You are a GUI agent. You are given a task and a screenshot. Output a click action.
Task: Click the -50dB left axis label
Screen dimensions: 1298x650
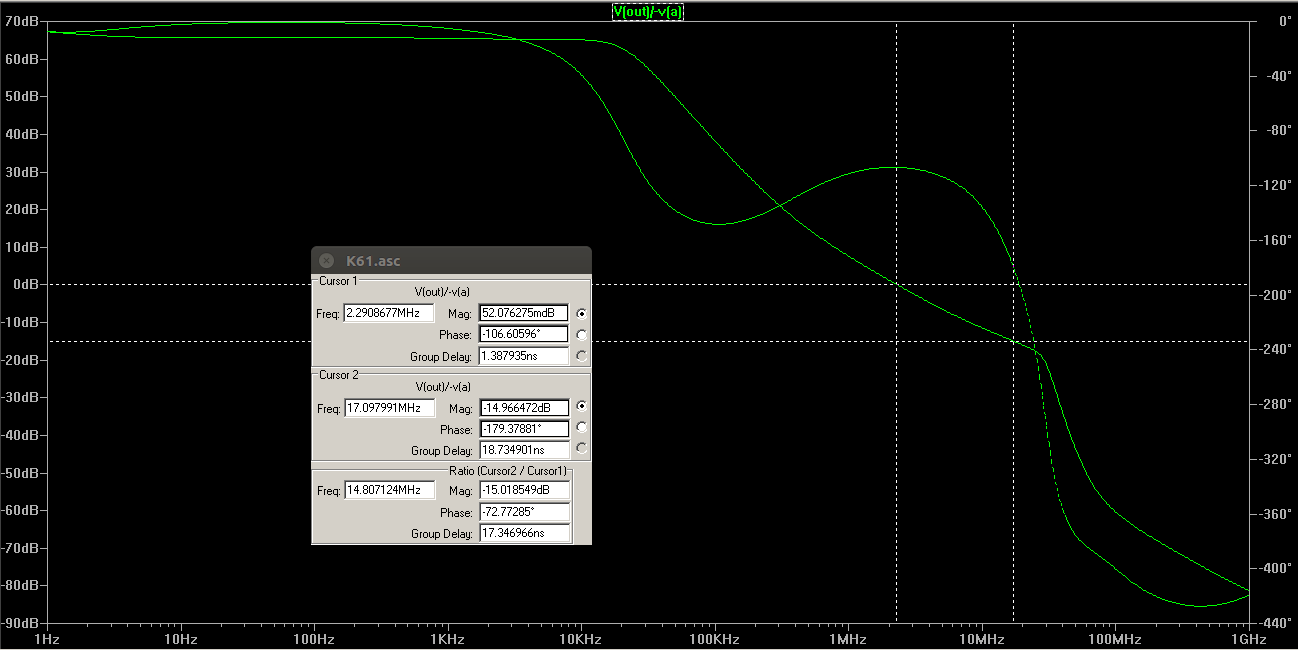coord(20,472)
